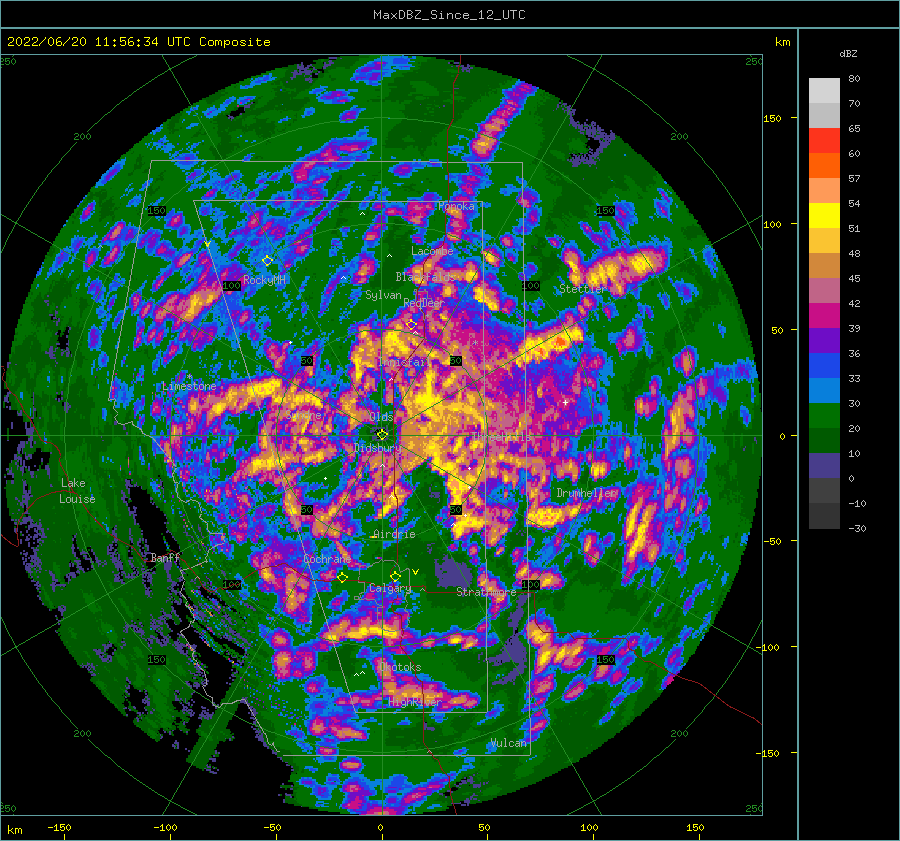The image size is (900, 841).
Task: Select the blue 33-36 dBZ legend swatch
Action: pyautogui.click(x=824, y=366)
